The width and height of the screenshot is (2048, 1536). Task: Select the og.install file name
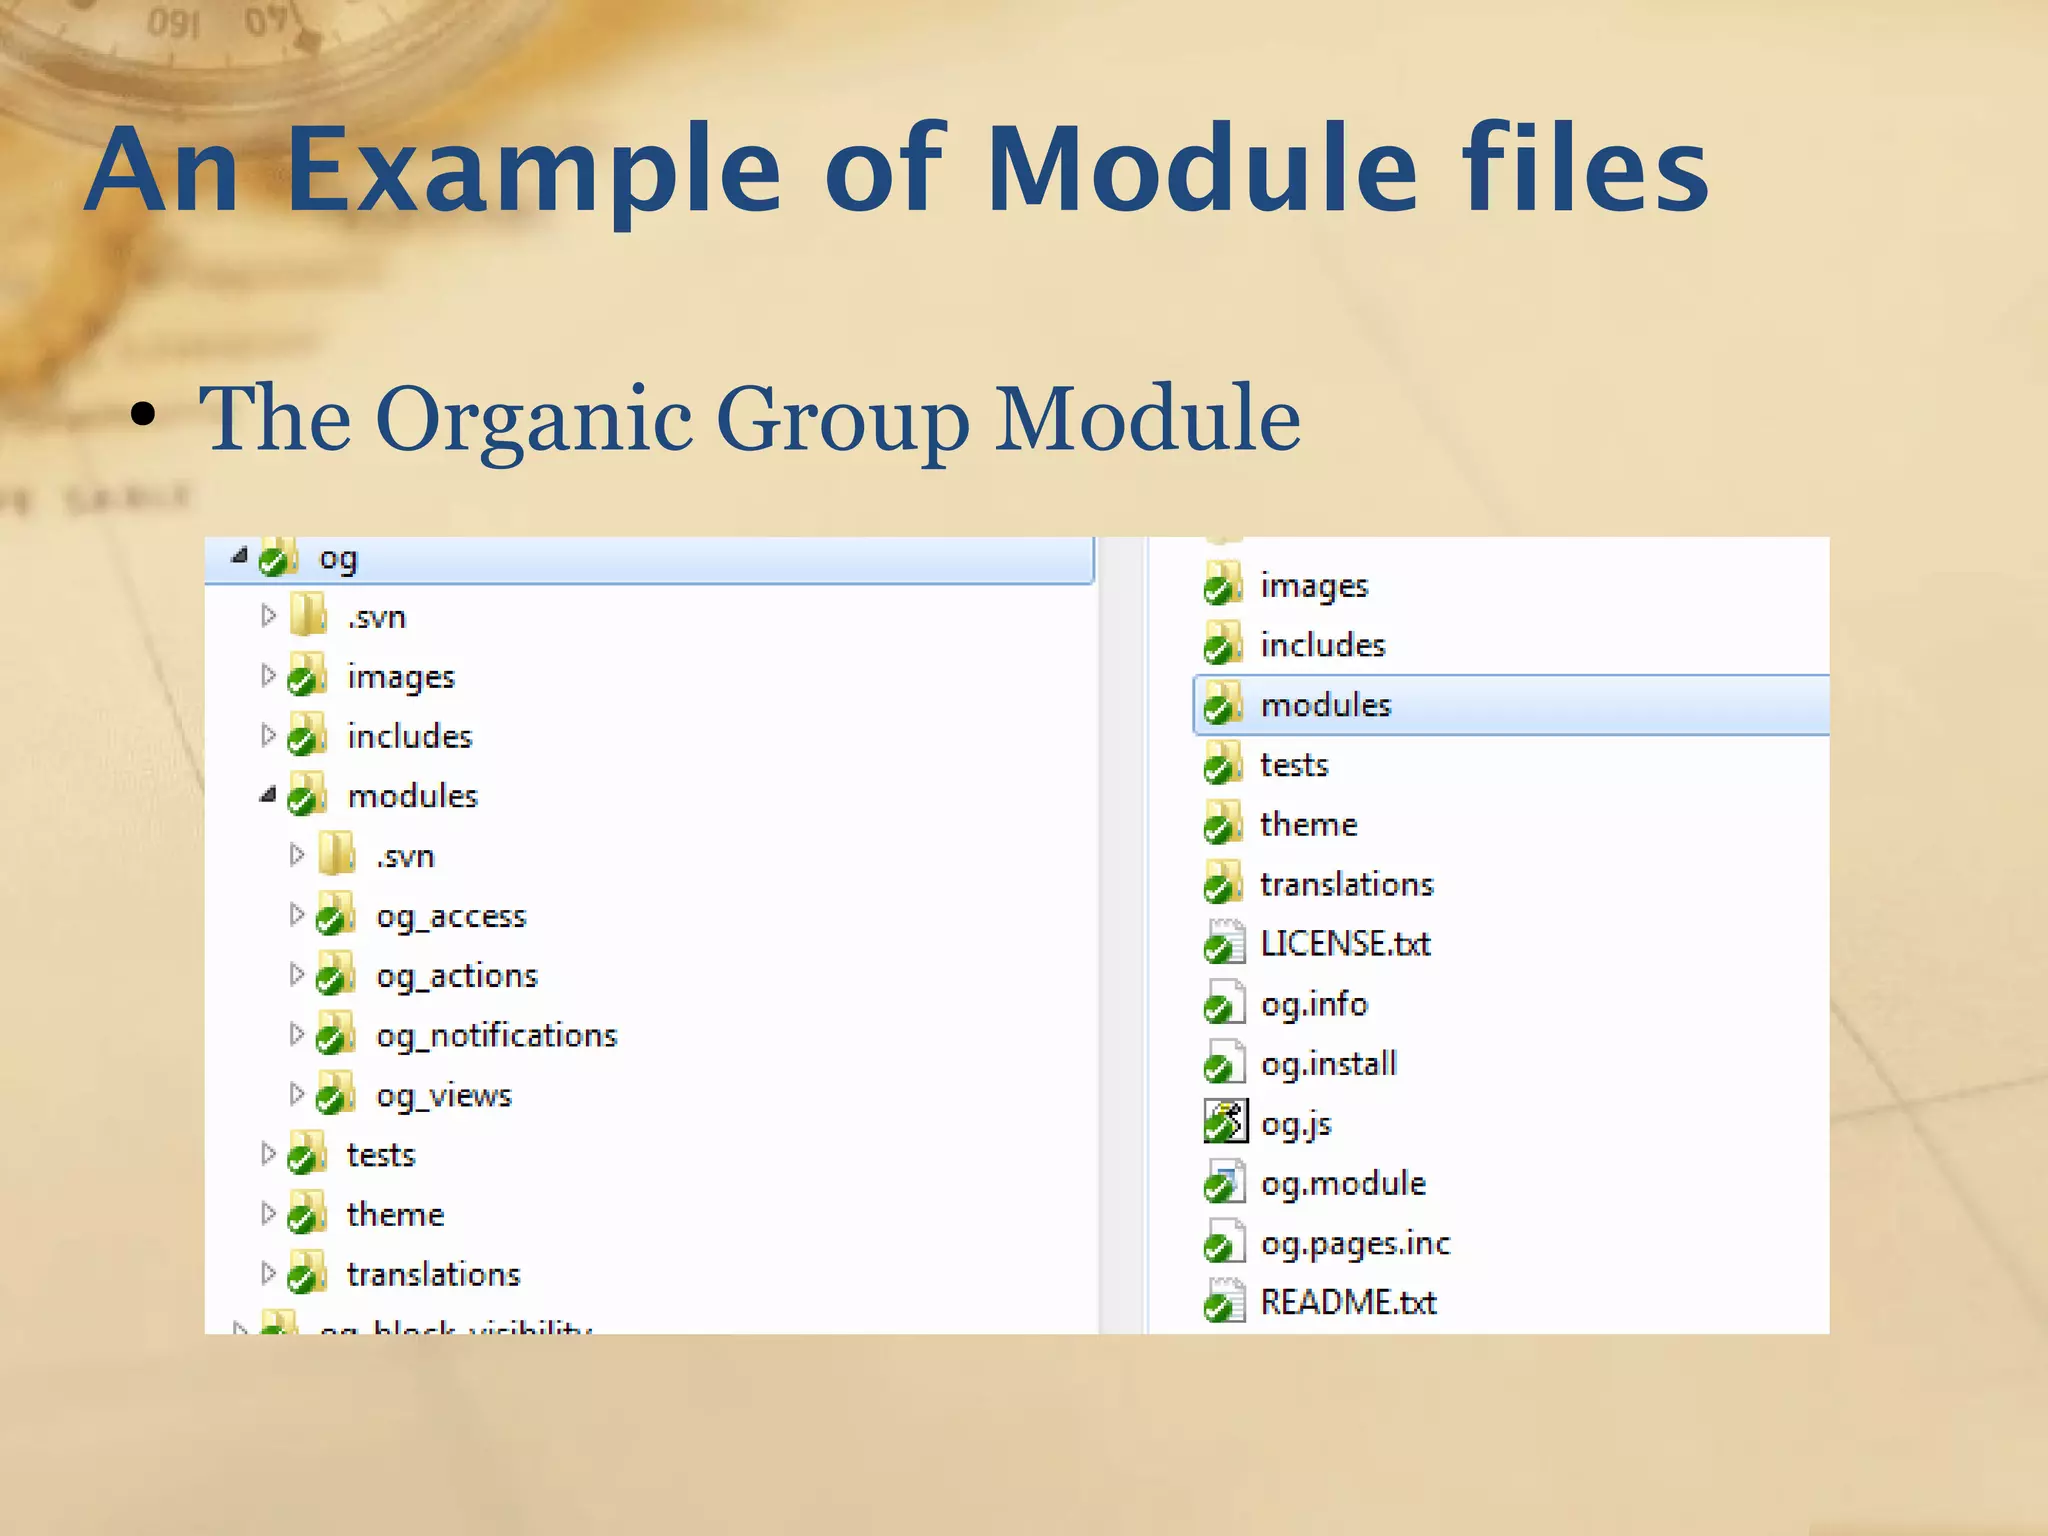(x=1329, y=1064)
